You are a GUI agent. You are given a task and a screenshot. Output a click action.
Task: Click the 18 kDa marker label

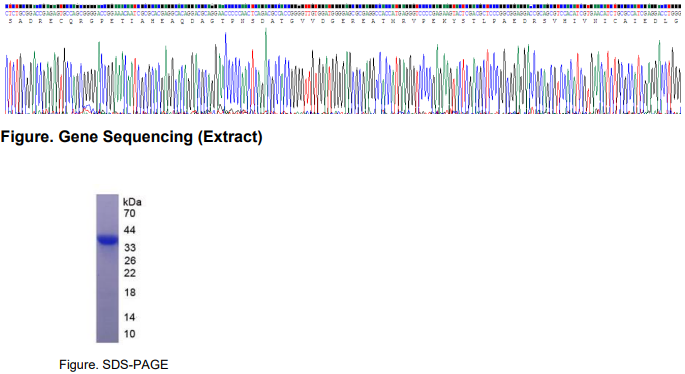(130, 293)
